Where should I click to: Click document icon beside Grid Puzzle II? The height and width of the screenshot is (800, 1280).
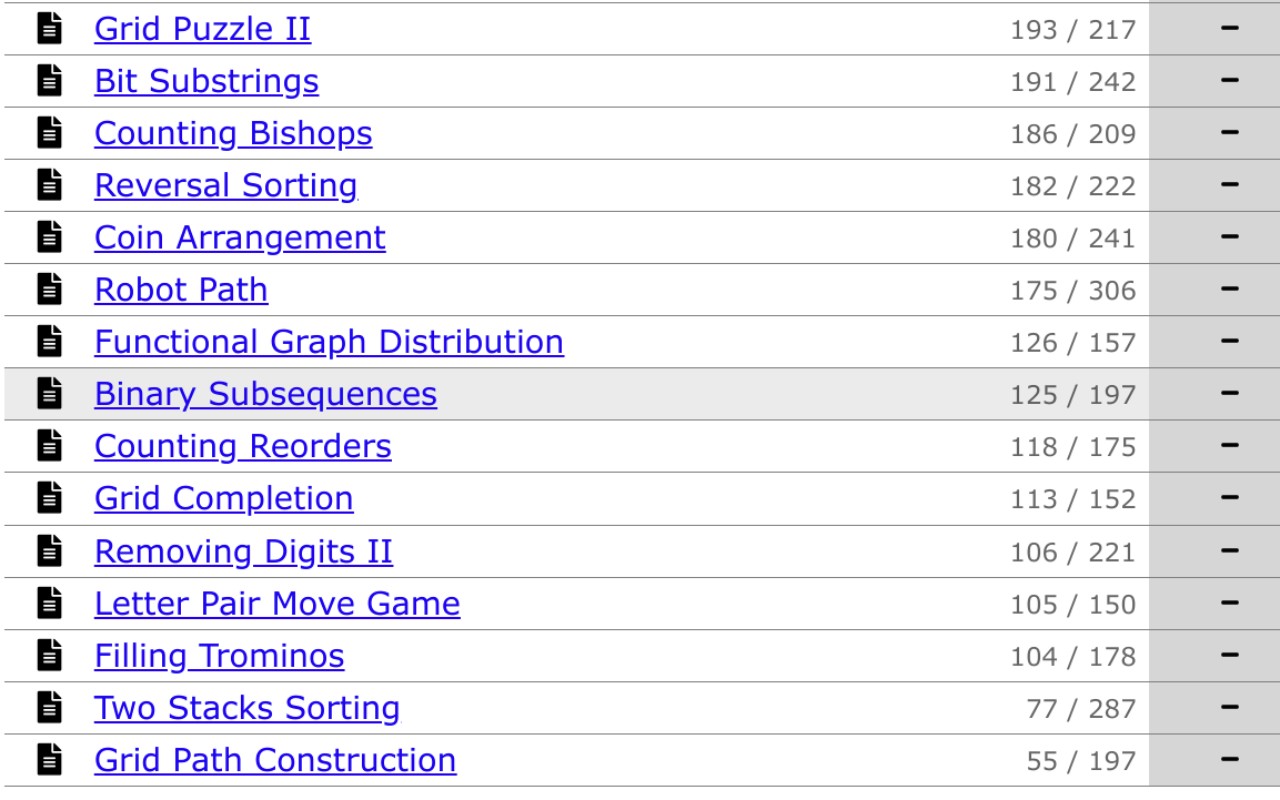click(x=49, y=29)
